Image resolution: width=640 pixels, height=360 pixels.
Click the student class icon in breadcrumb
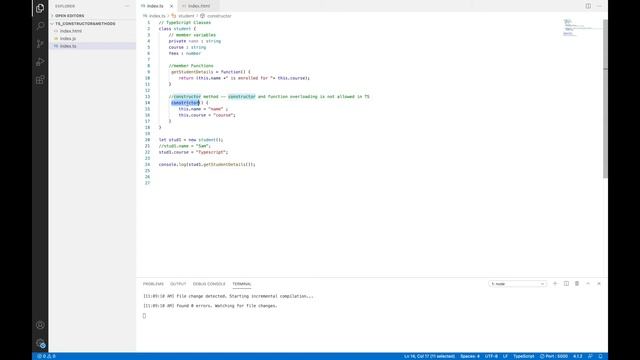click(174, 16)
